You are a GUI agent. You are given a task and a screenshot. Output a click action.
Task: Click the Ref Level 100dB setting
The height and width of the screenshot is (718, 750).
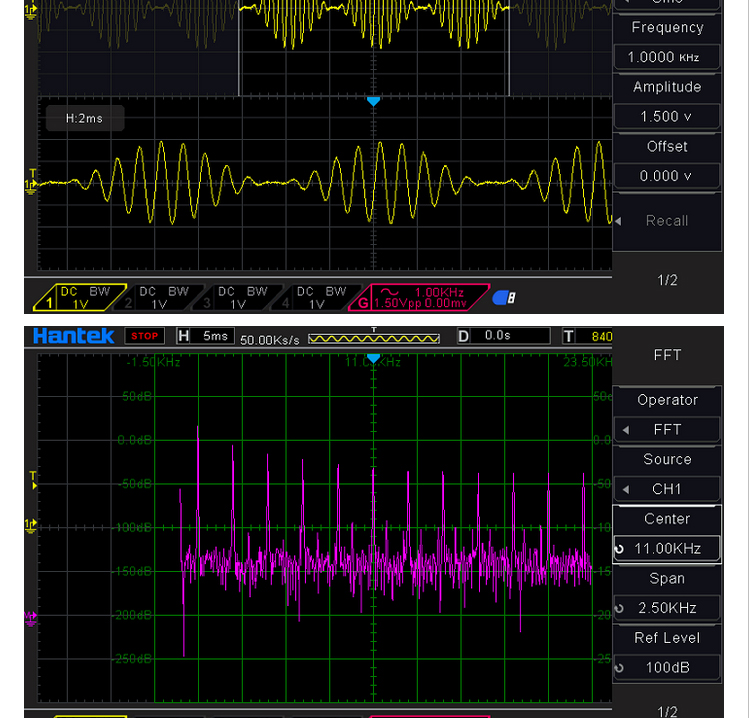point(667,667)
